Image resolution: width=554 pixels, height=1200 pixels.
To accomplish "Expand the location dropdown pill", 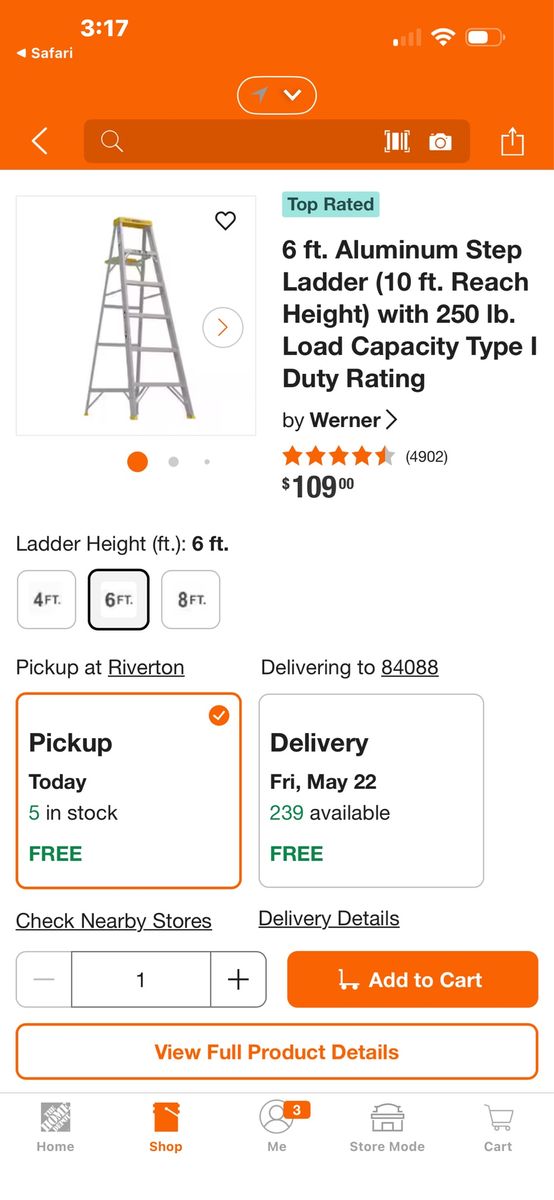I will pos(277,95).
